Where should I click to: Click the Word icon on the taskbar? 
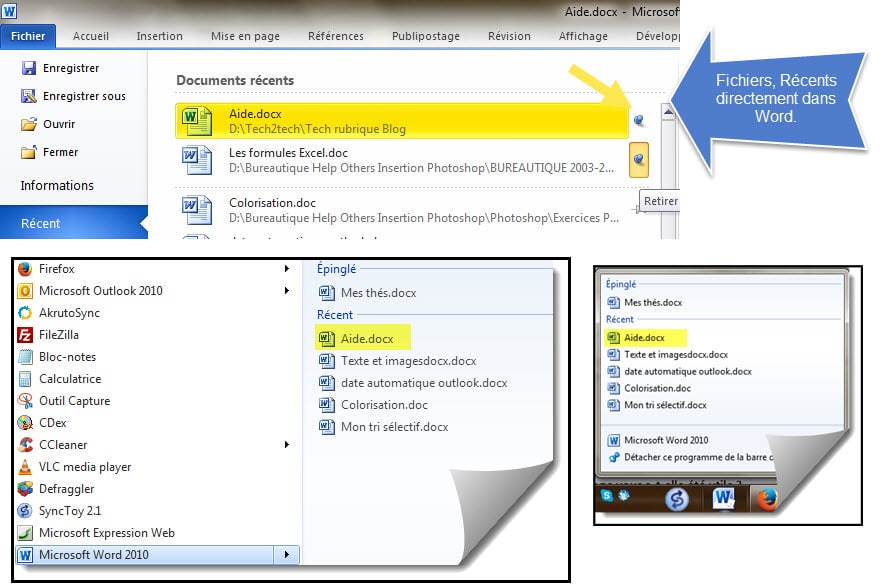tap(723, 498)
